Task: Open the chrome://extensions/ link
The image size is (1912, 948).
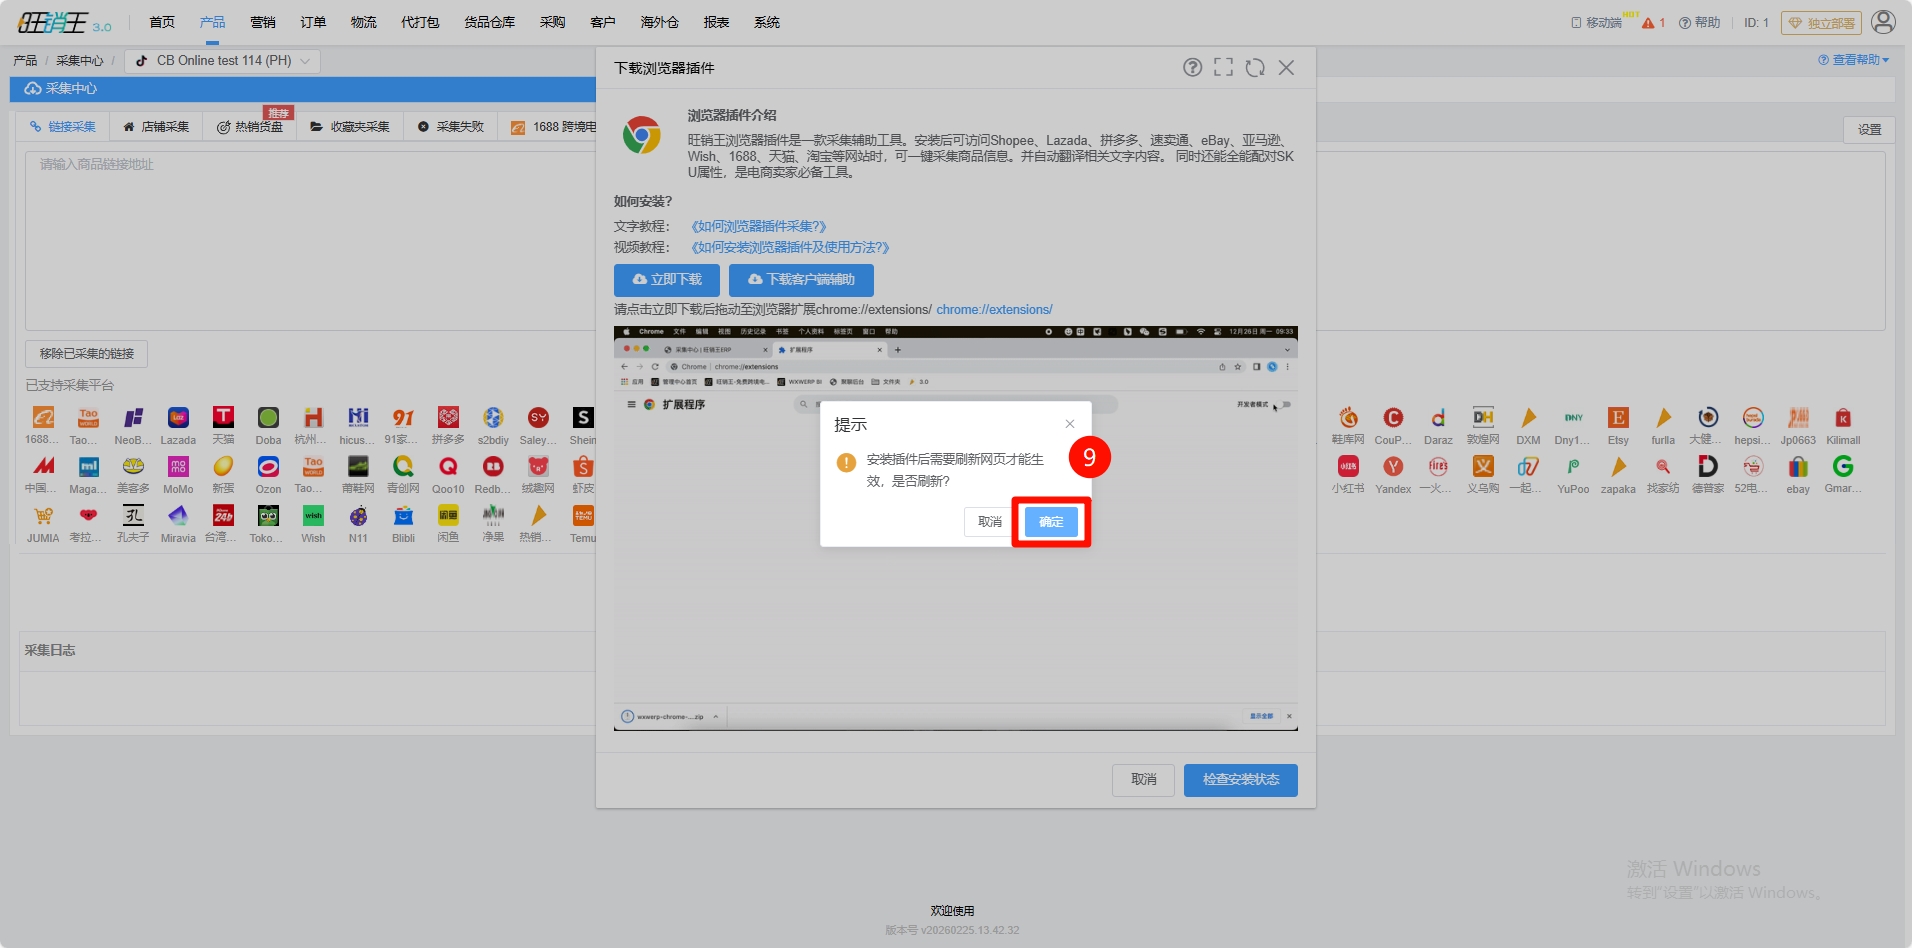Action: click(994, 310)
